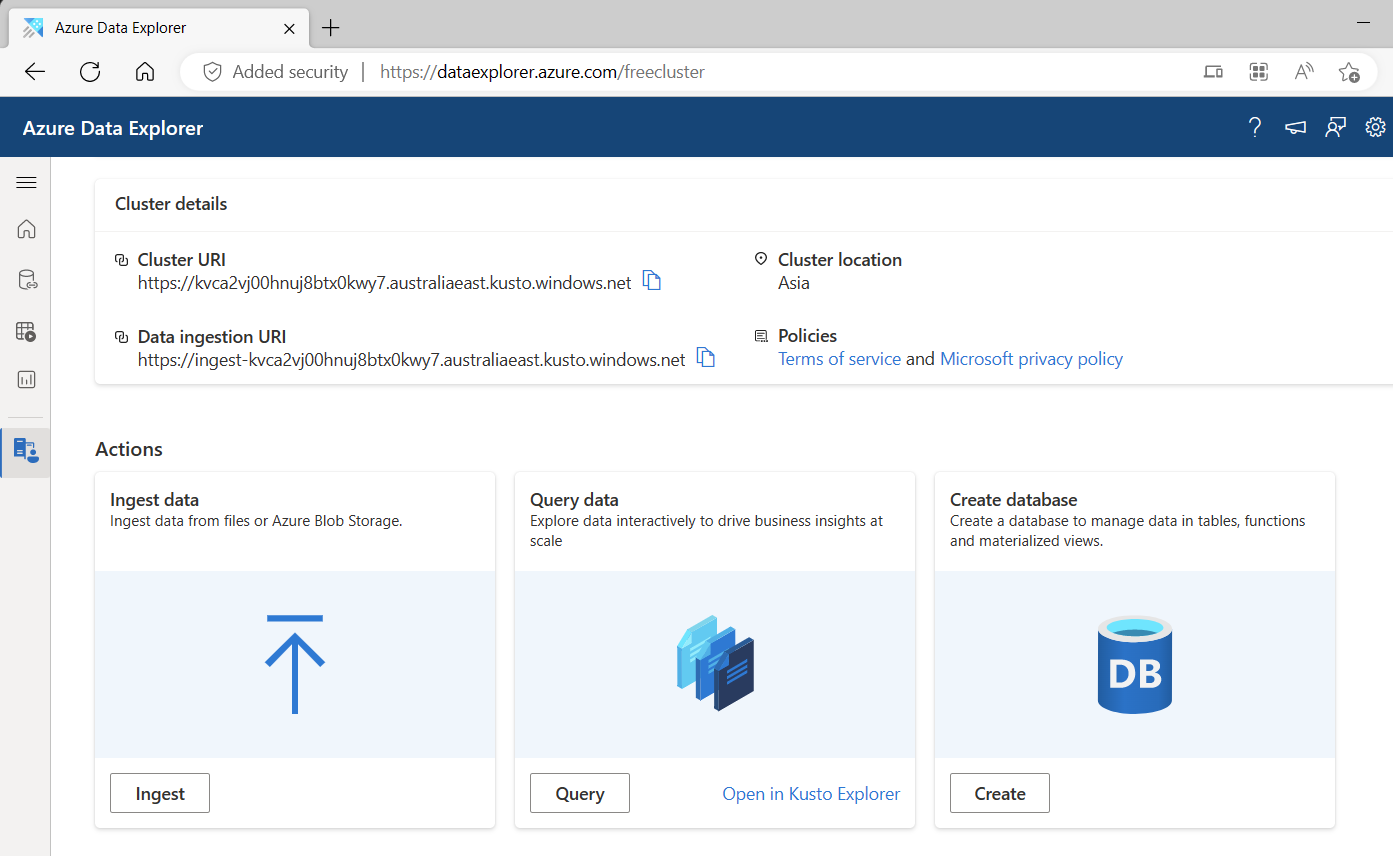Open the Terms of service link
The image size is (1393, 856).
click(839, 358)
